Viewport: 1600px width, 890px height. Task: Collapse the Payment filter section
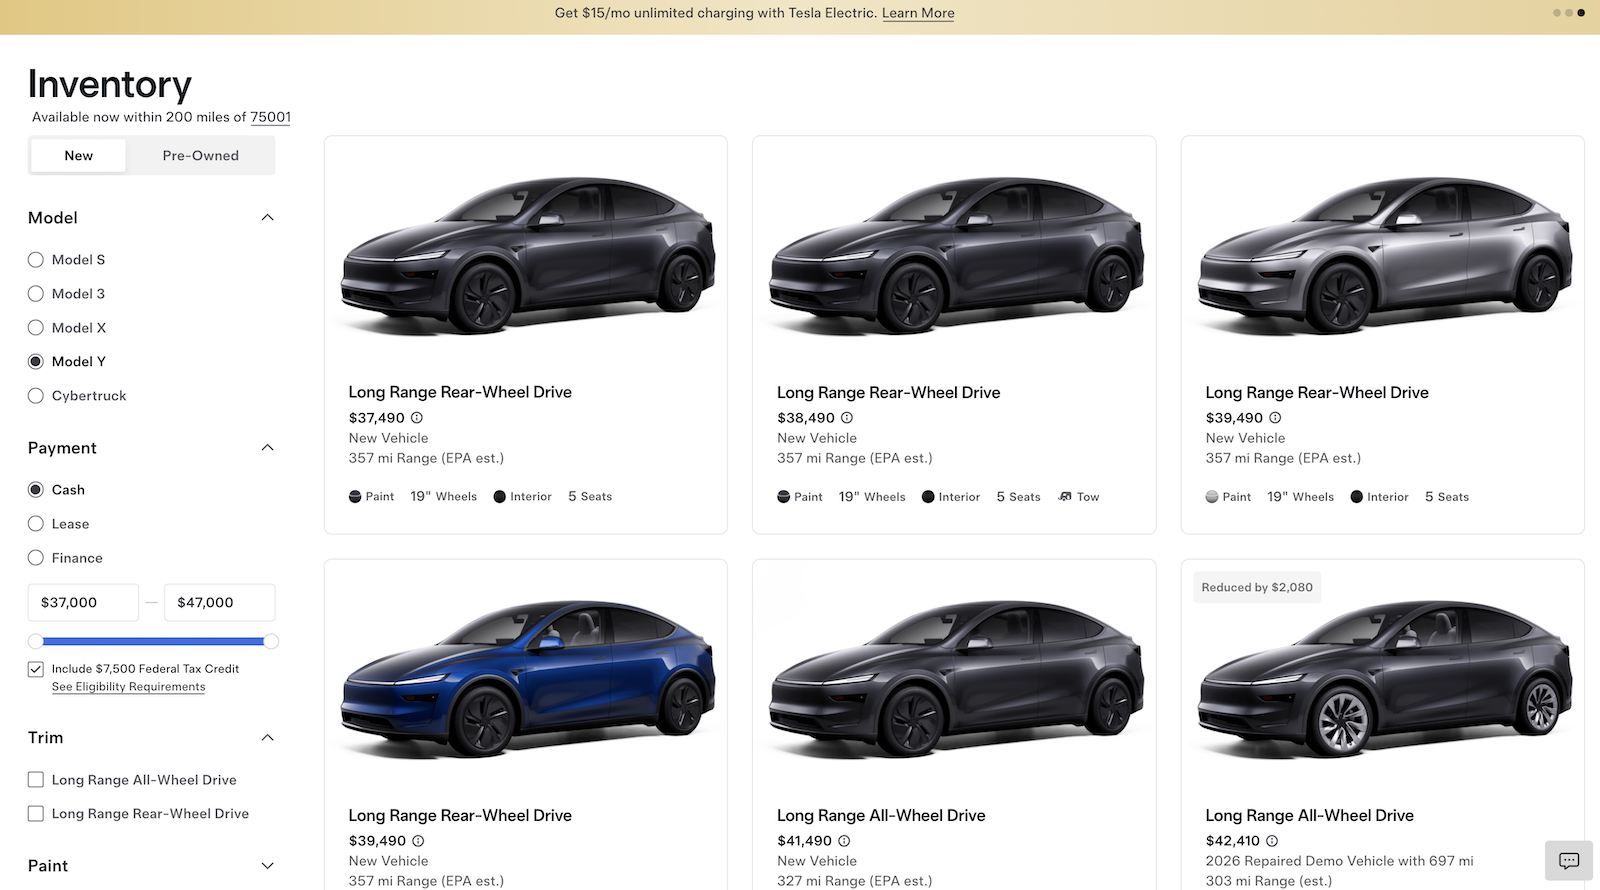267,448
